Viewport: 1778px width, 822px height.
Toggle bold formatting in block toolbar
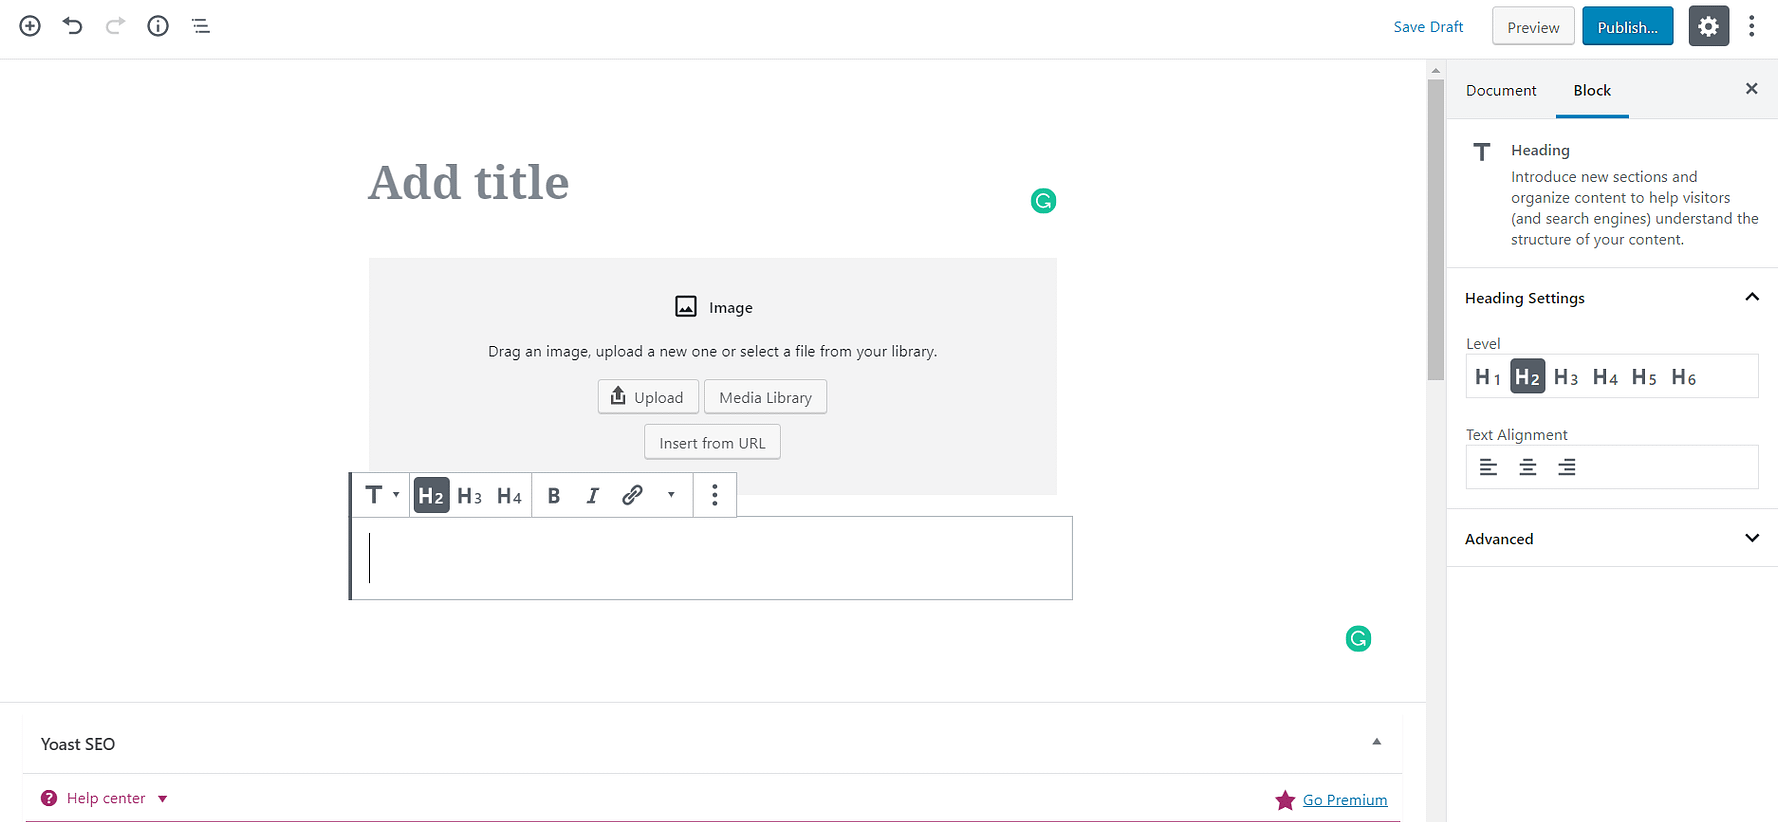click(553, 495)
